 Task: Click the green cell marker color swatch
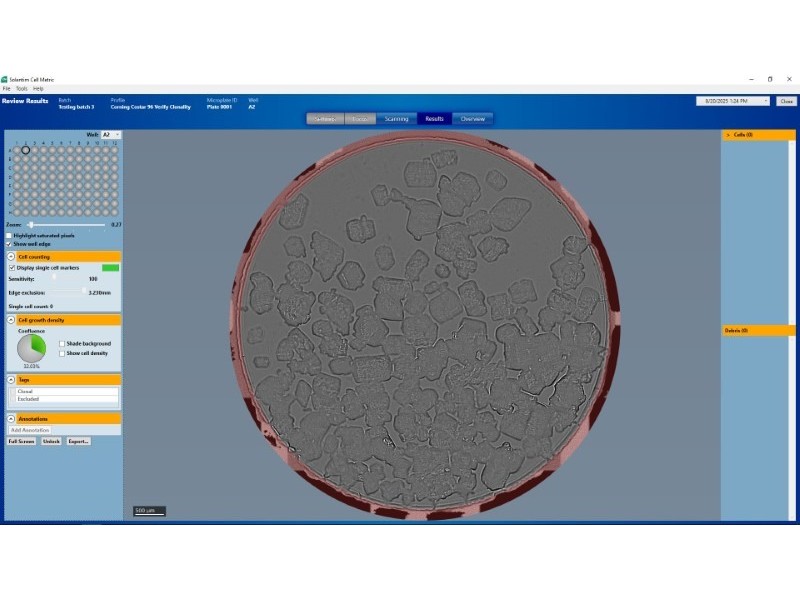[109, 268]
